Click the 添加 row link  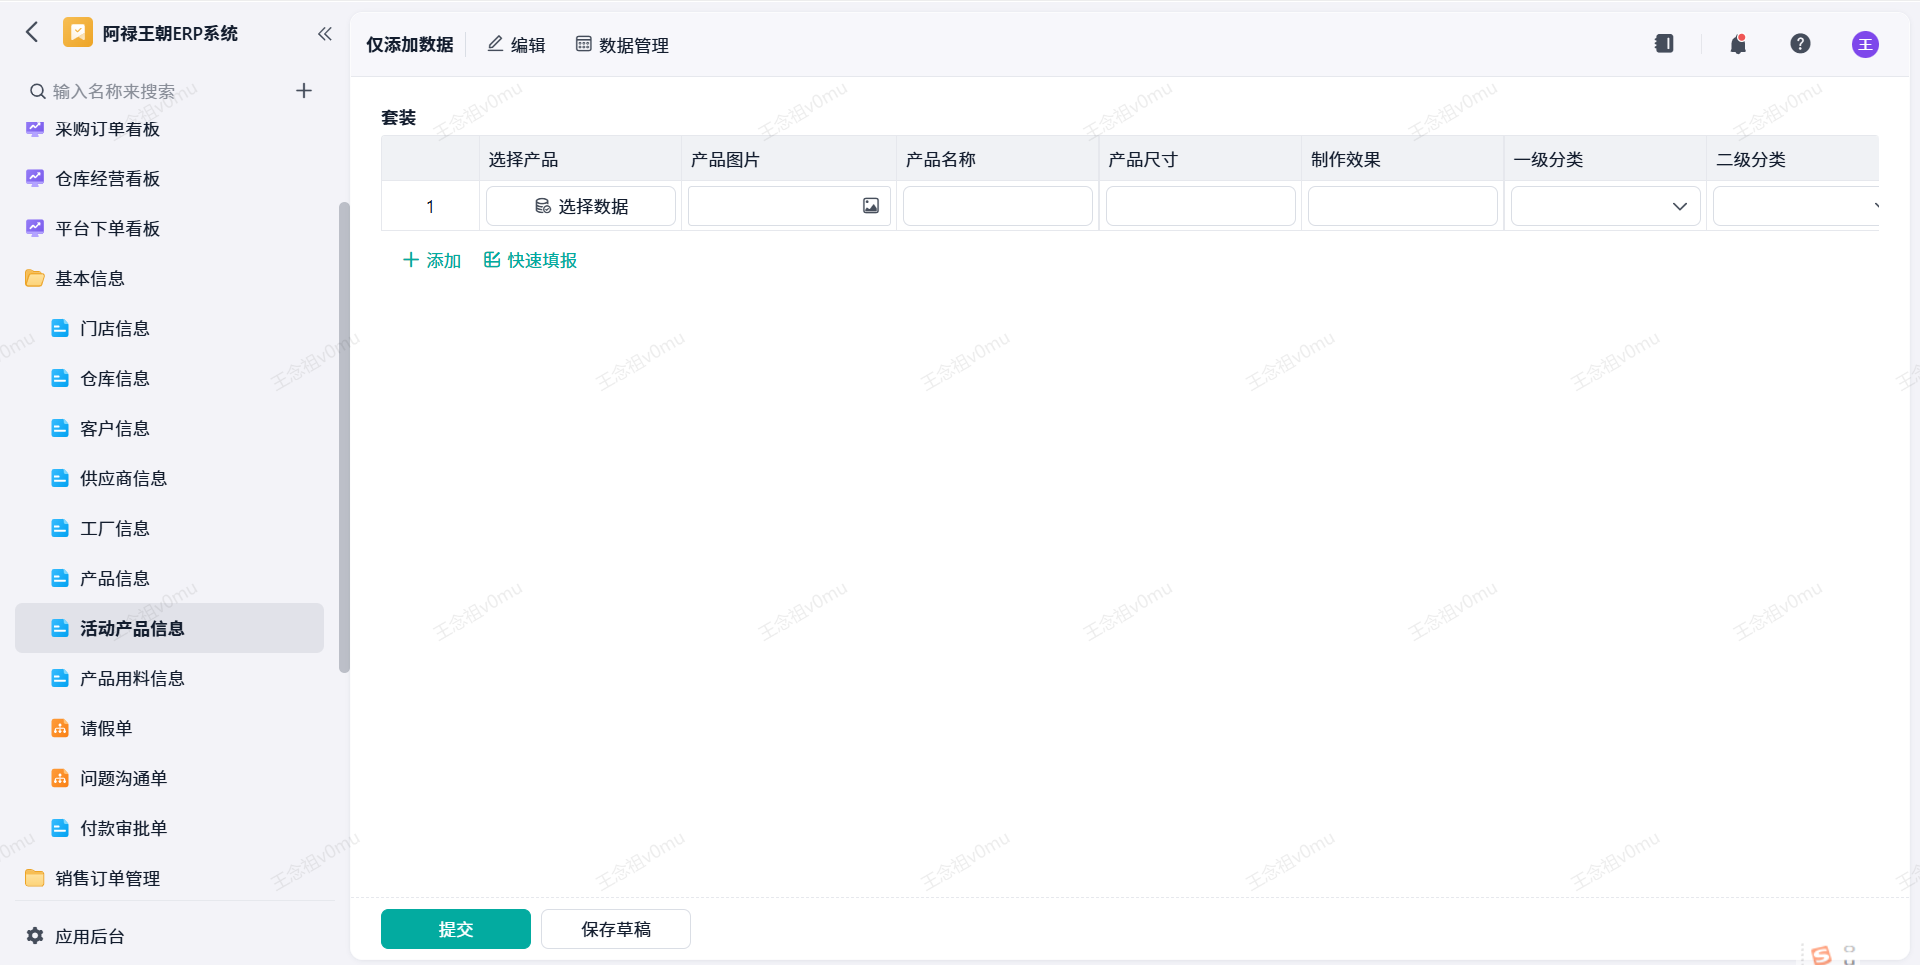pyautogui.click(x=432, y=260)
